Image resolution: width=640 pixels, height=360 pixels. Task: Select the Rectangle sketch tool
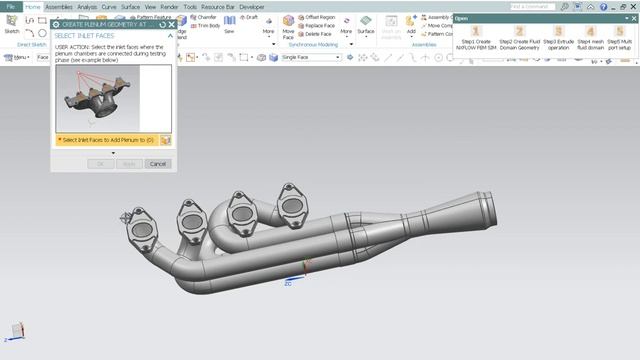42,20
